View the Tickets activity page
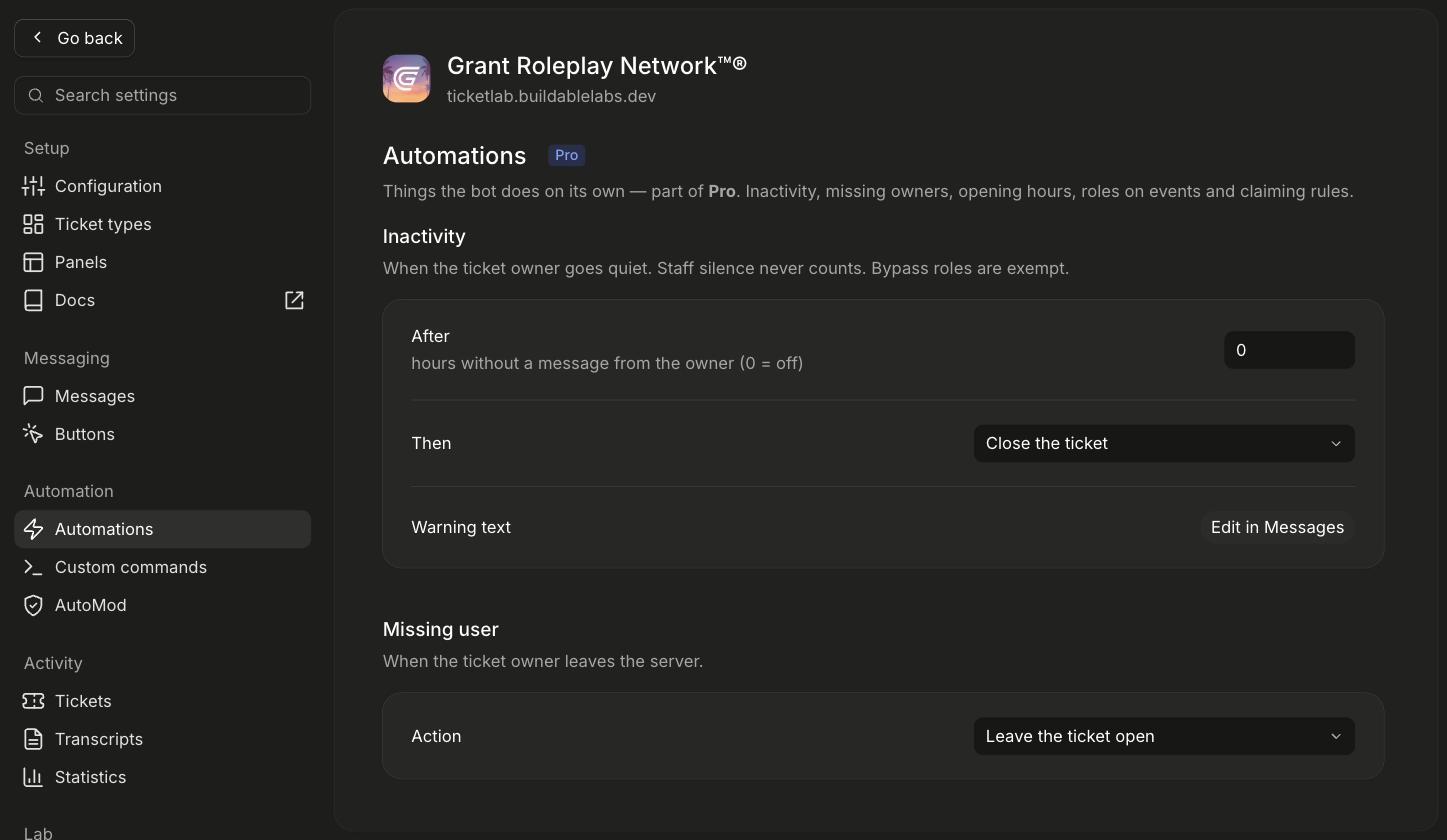This screenshot has height=840, width=1447. [x=162, y=701]
